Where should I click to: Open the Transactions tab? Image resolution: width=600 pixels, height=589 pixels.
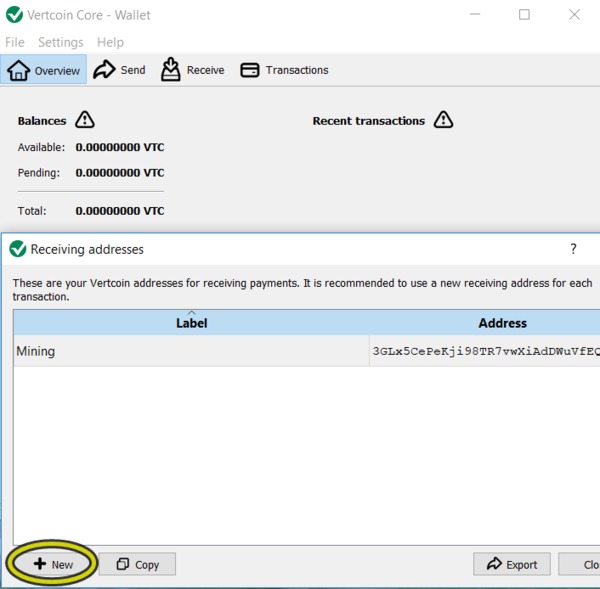[284, 70]
